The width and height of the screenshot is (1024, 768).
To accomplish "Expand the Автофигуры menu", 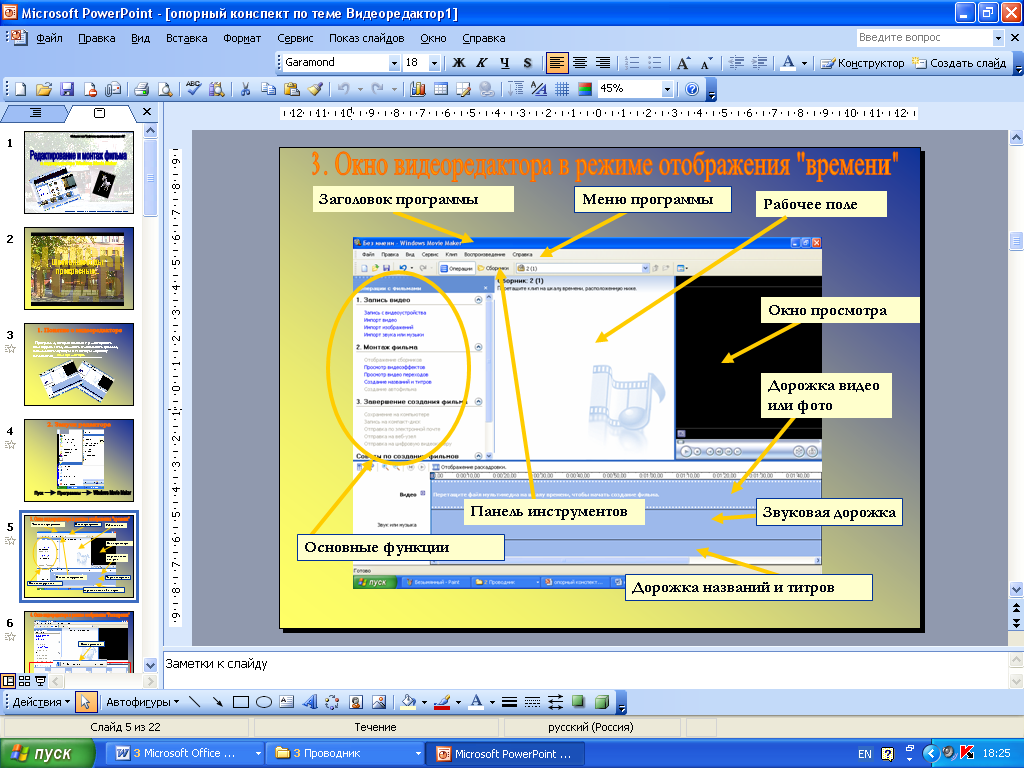I will point(142,702).
